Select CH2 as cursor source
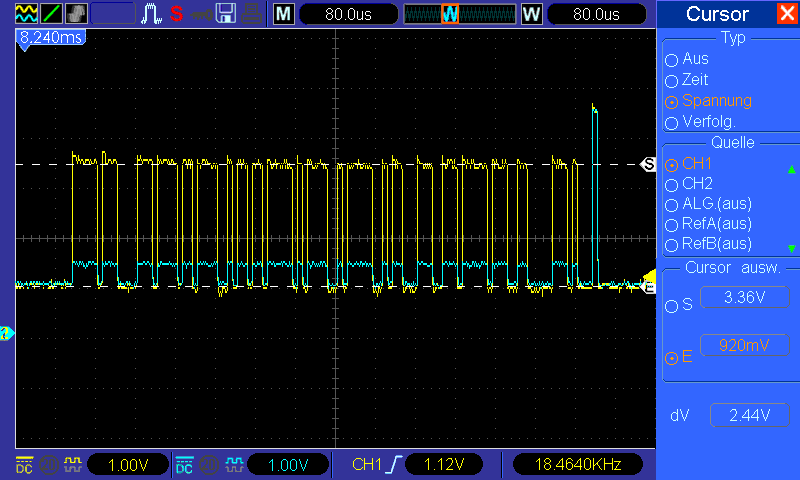The image size is (800, 480). pyautogui.click(x=689, y=184)
